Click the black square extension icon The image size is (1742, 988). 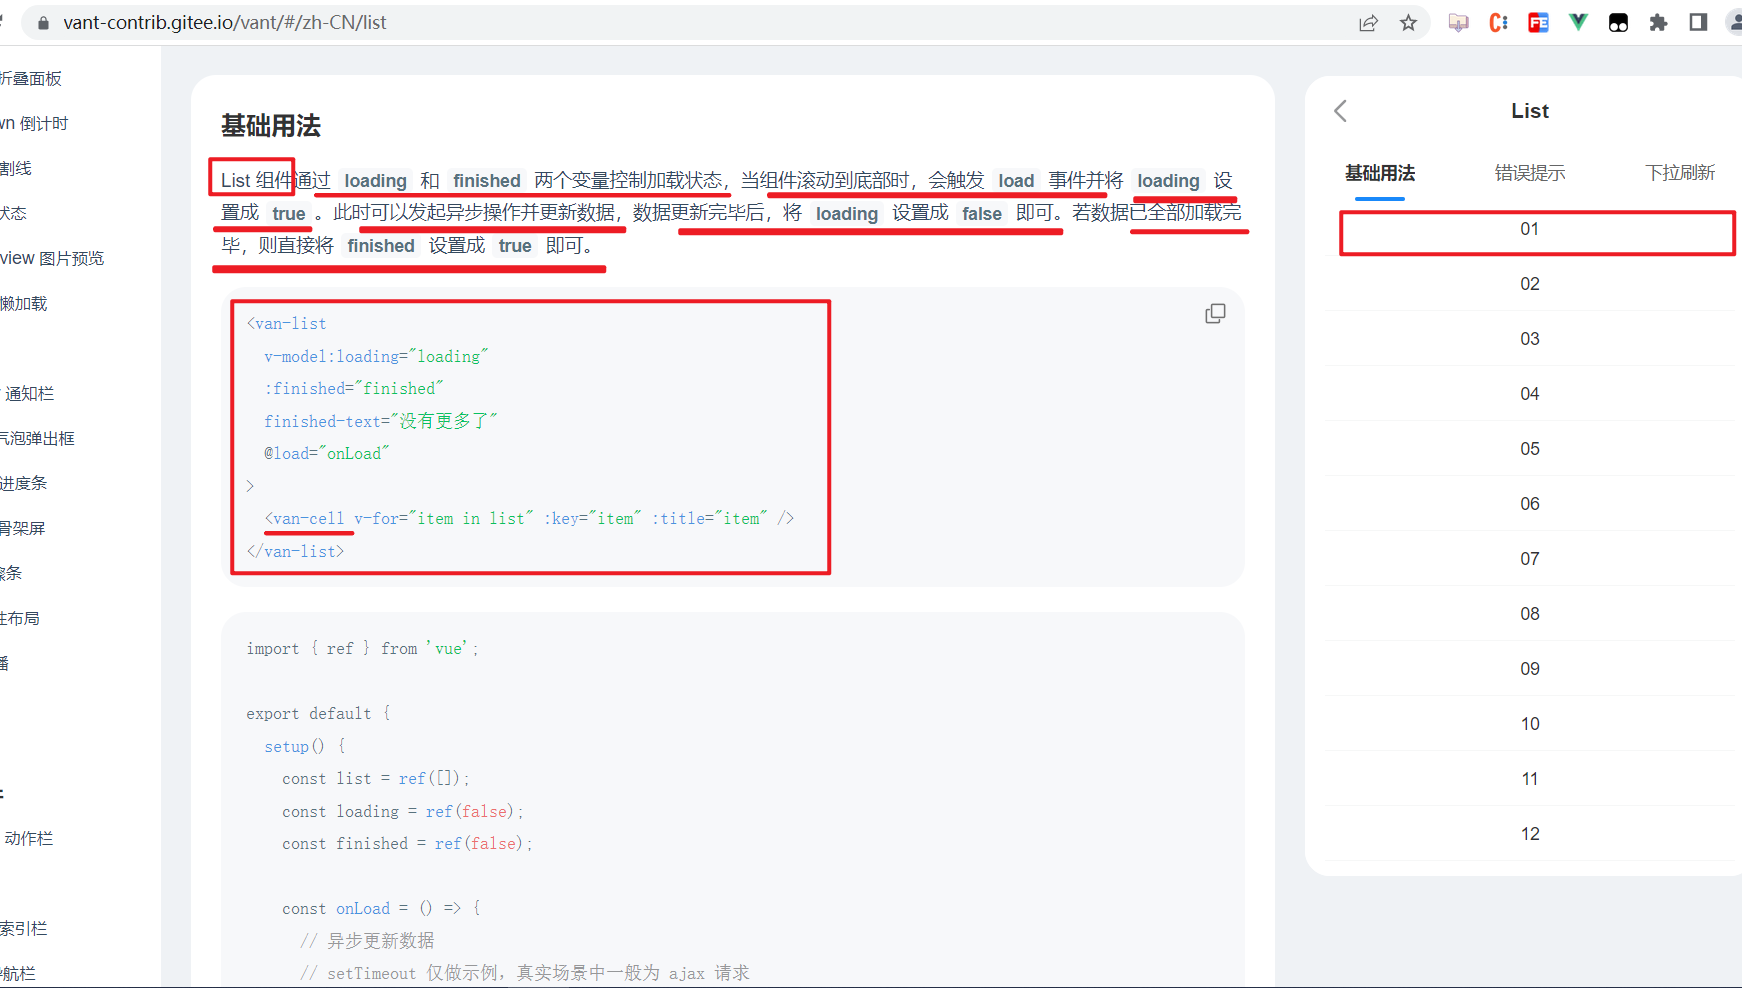point(1618,22)
